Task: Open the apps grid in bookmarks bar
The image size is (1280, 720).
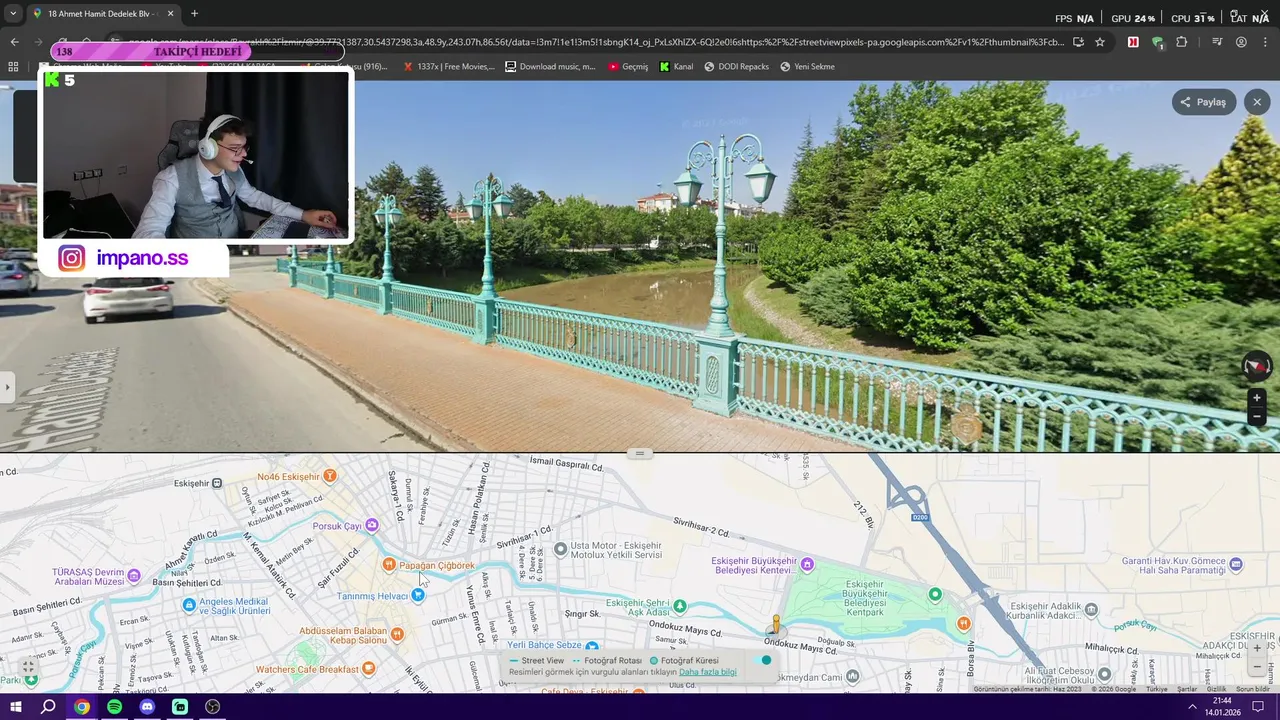Action: (13, 67)
